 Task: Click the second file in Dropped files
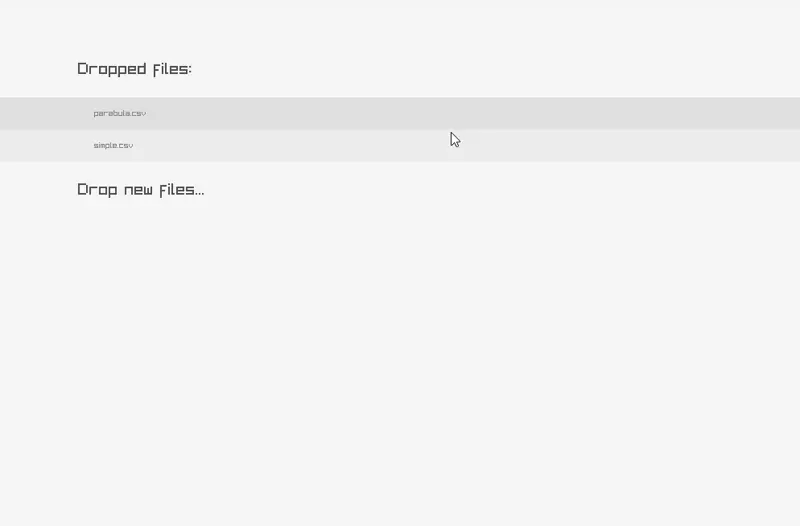tap(113, 145)
